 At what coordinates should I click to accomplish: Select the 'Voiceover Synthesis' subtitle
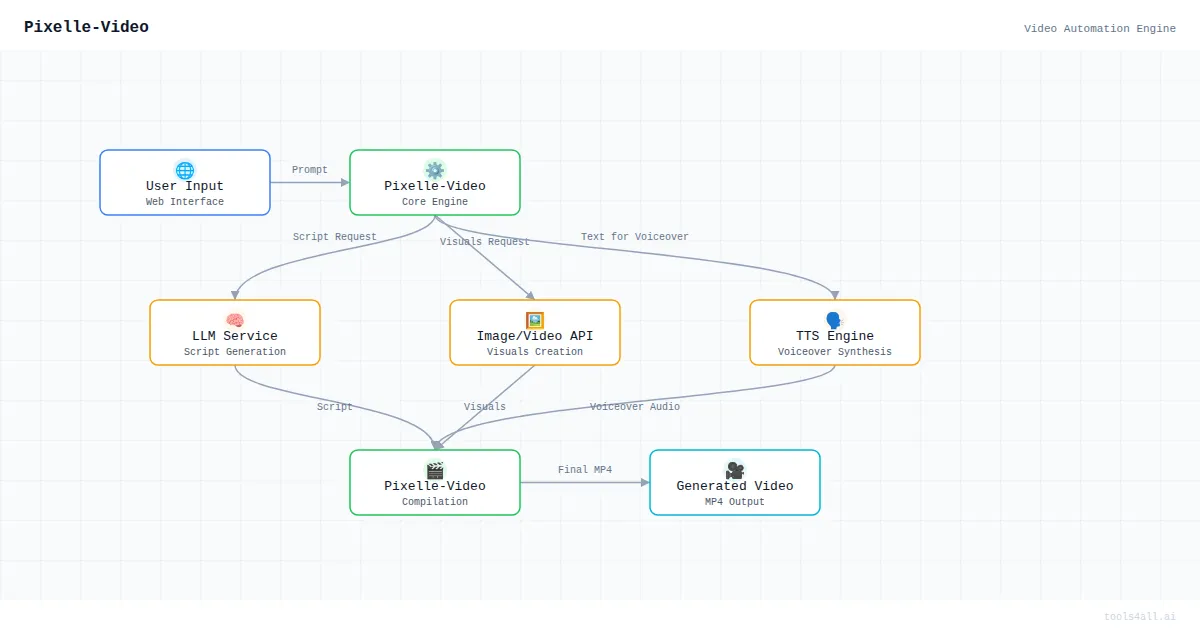point(835,352)
